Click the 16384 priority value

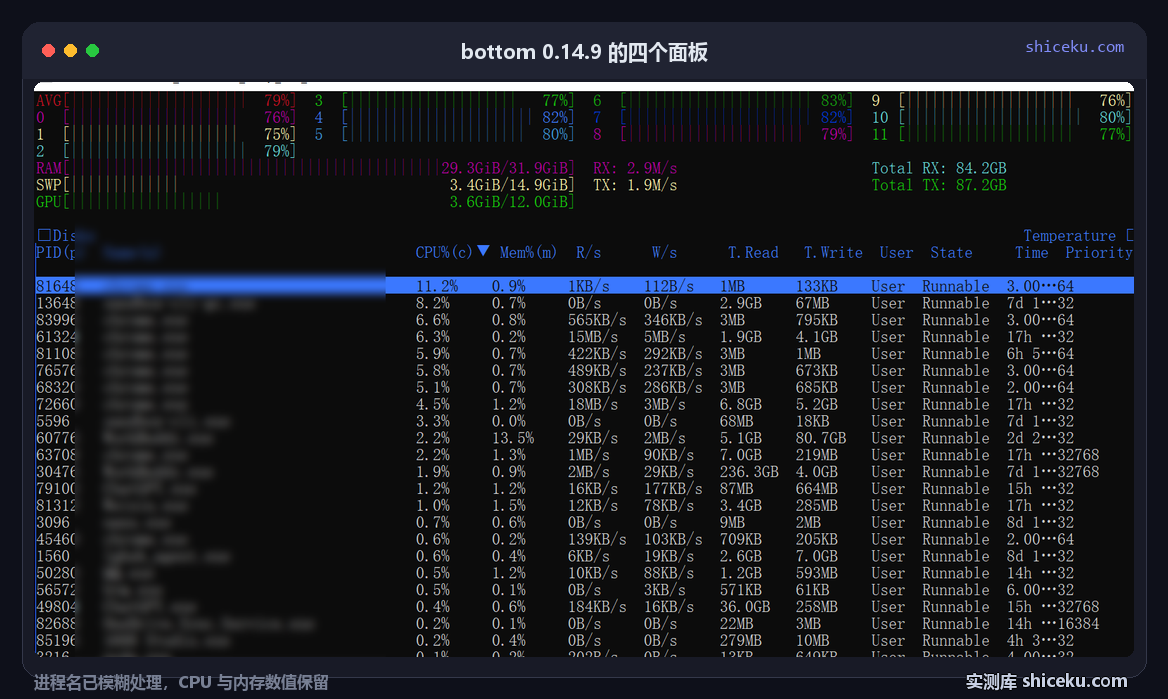pyautogui.click(x=1078, y=624)
